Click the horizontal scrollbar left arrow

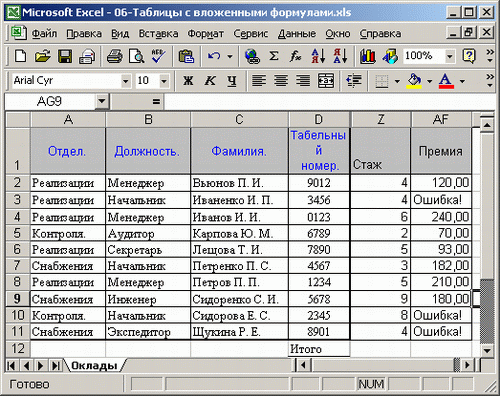(303, 365)
